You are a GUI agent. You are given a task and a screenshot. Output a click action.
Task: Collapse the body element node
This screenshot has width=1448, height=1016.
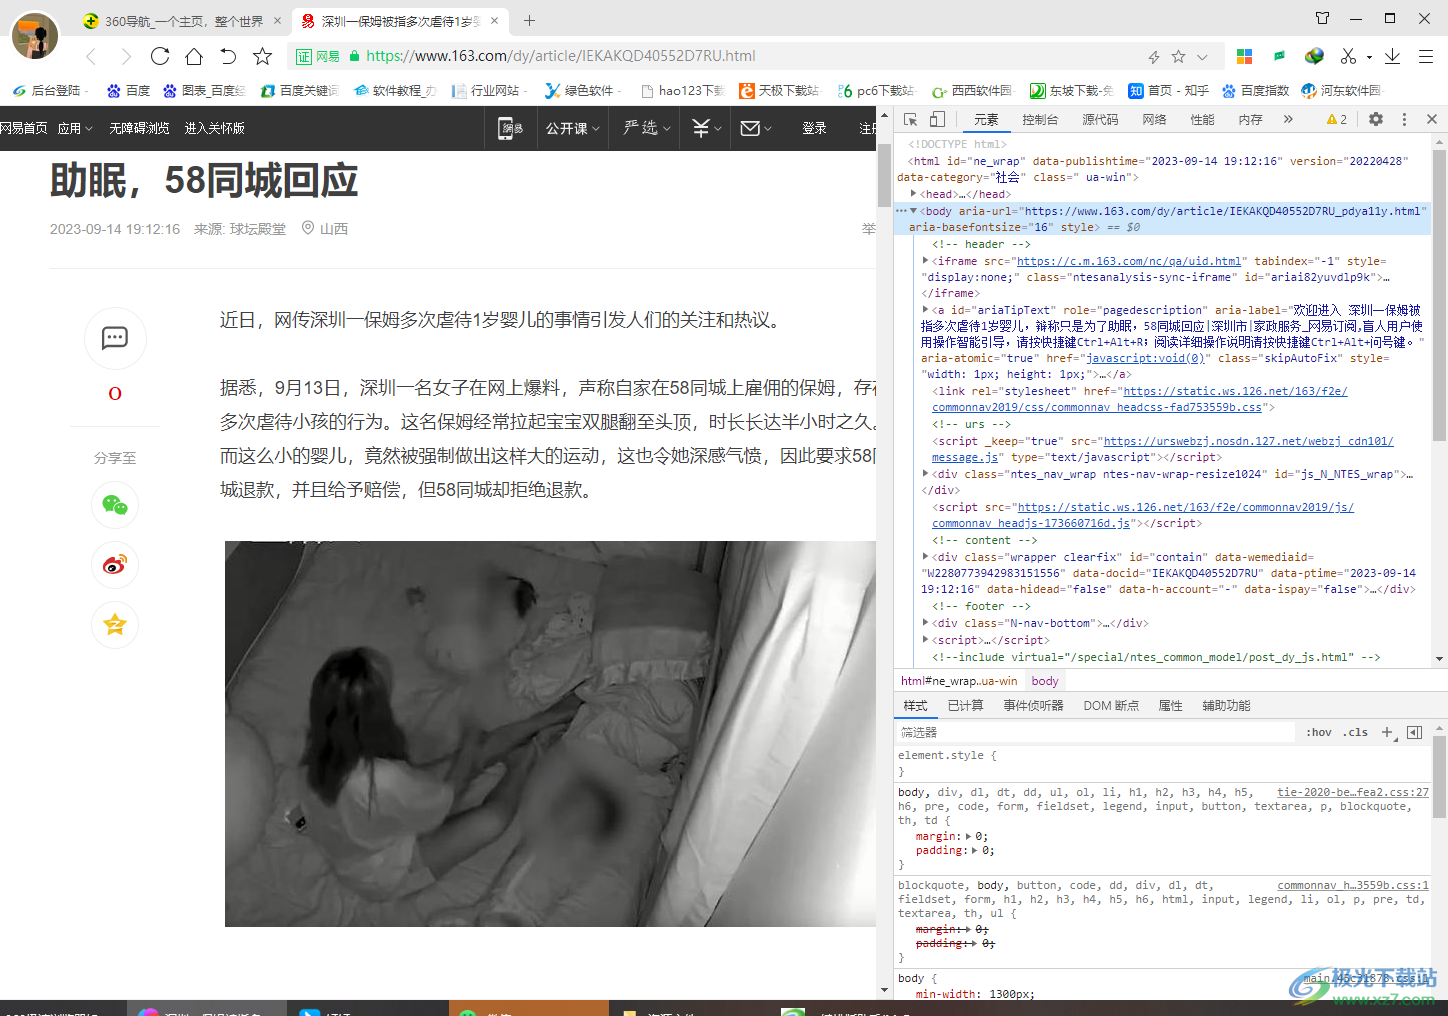pos(913,211)
